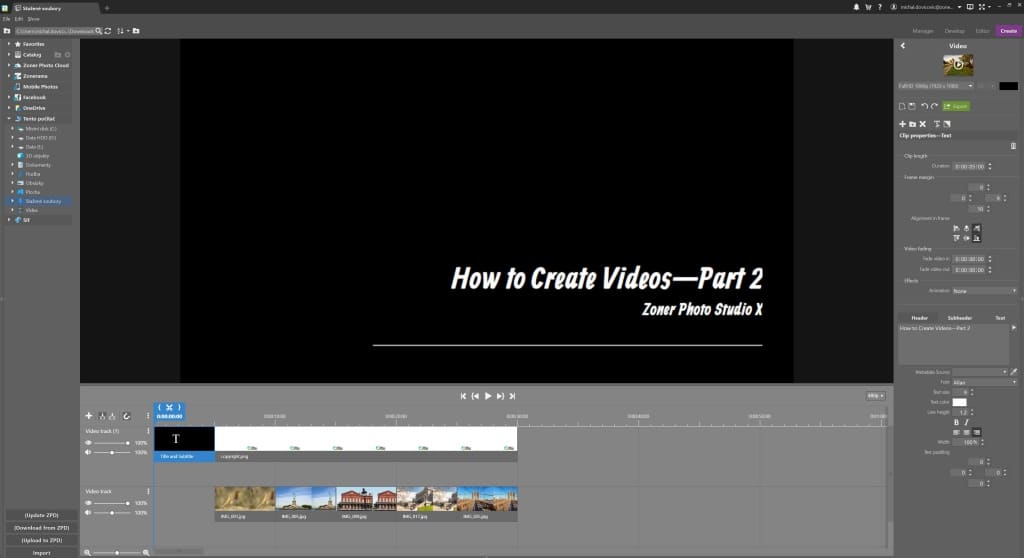Align the header text to the right

tap(977, 433)
